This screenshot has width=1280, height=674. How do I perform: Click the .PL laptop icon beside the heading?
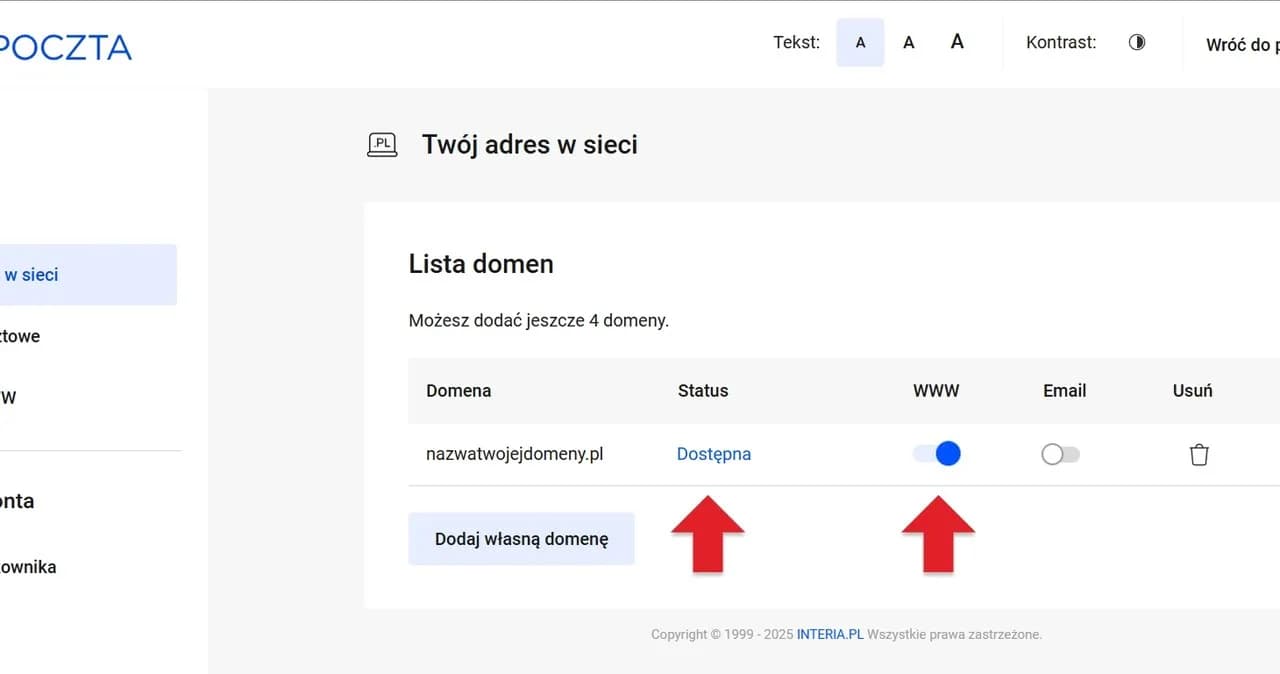382,145
